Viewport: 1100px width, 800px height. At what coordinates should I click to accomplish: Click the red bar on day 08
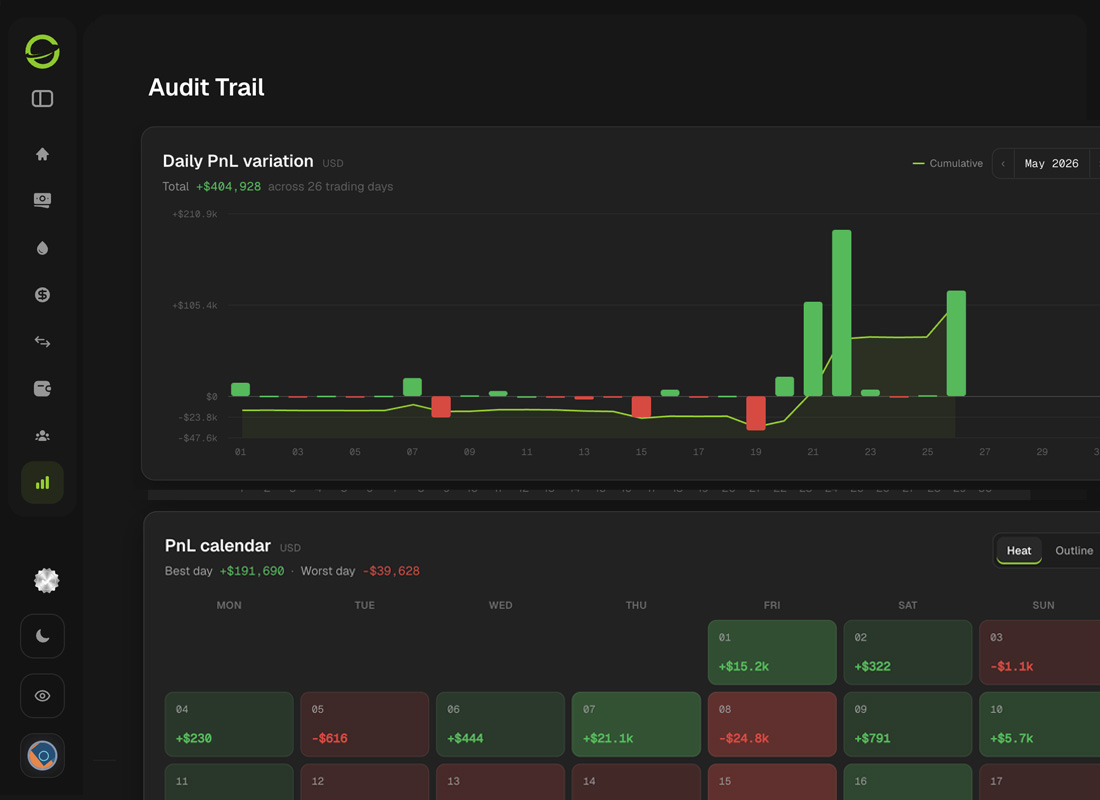point(441,407)
